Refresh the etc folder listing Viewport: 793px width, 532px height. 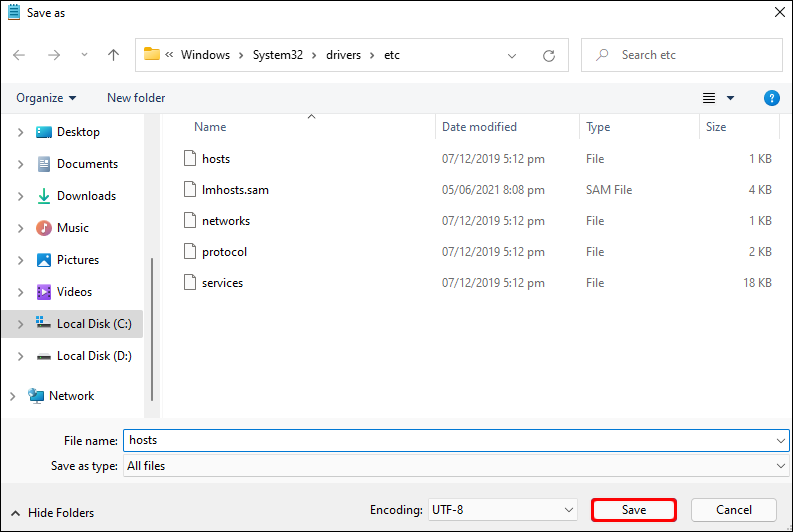pyautogui.click(x=548, y=55)
